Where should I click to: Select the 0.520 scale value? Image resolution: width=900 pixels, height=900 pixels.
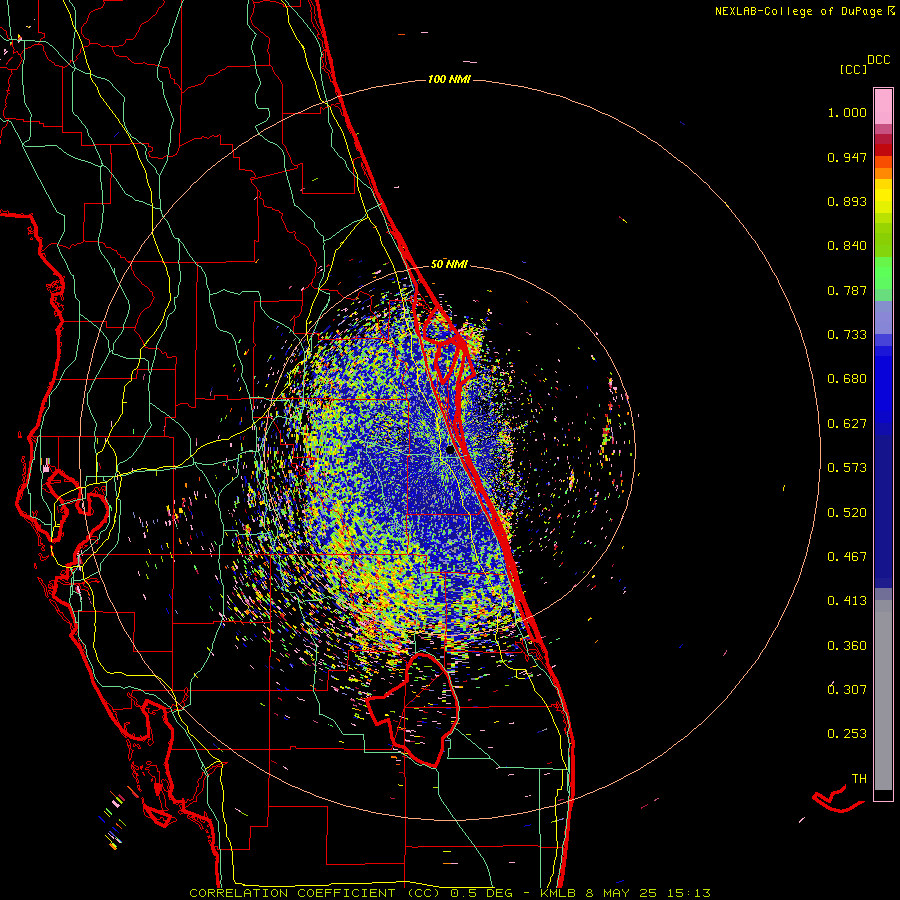[x=847, y=513]
